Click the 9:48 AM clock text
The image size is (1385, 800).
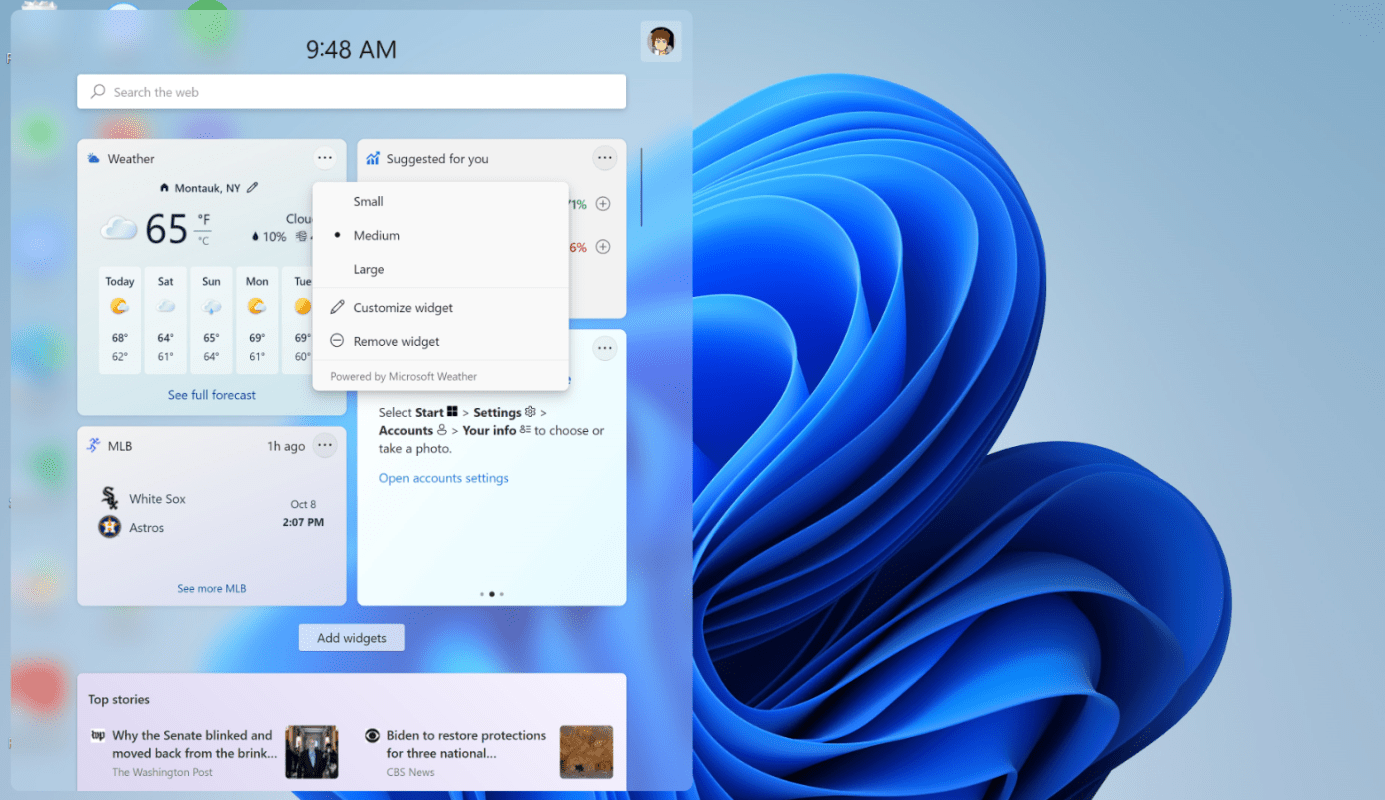click(x=351, y=49)
